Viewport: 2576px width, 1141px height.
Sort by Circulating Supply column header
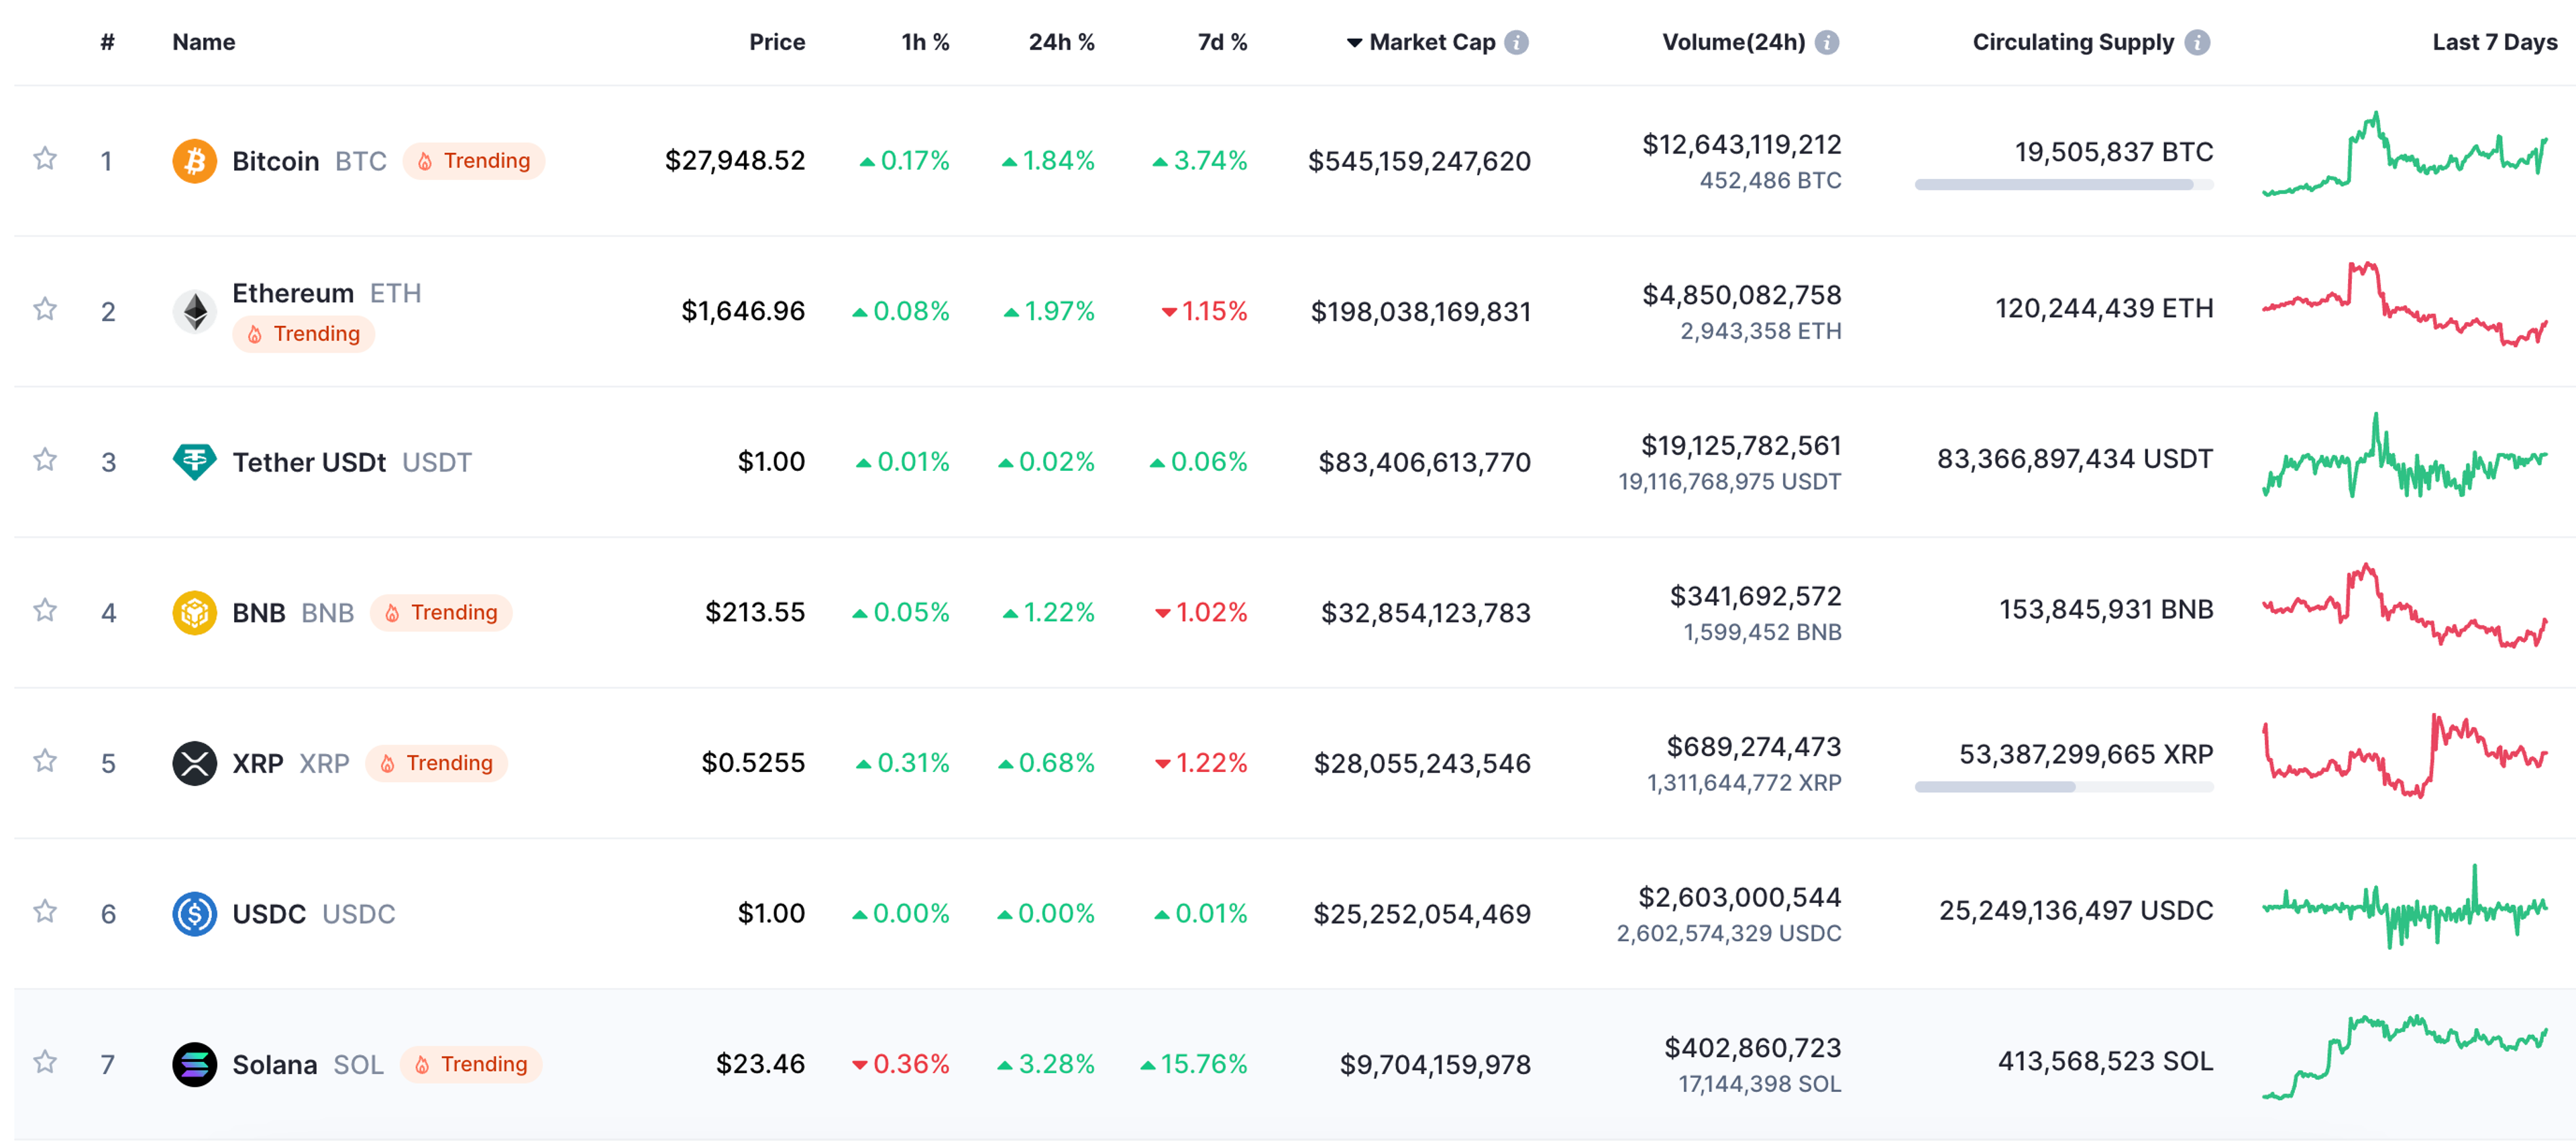[2073, 42]
